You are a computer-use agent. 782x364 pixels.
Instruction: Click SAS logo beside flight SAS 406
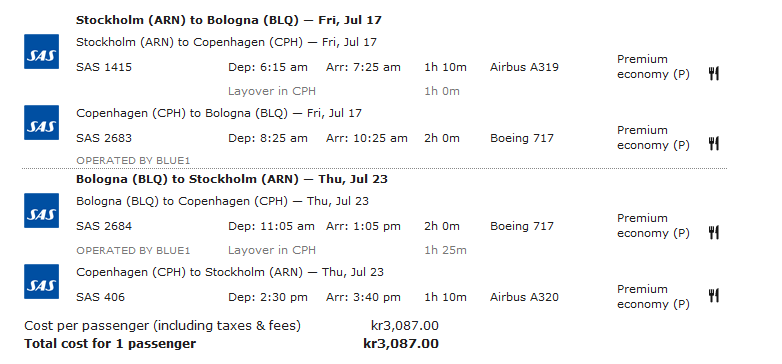41,281
